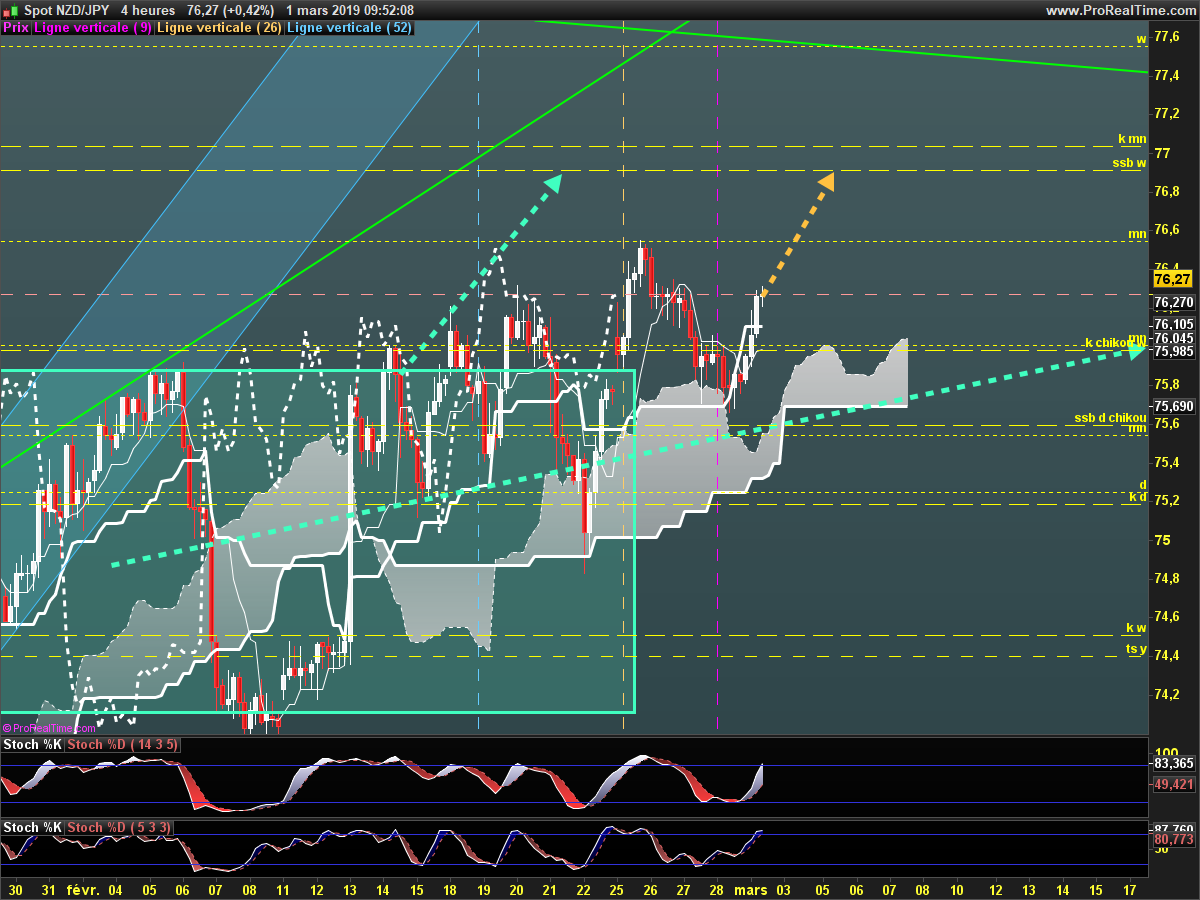Click the '17' date axis label
The width and height of the screenshot is (1200, 900).
click(1130, 888)
